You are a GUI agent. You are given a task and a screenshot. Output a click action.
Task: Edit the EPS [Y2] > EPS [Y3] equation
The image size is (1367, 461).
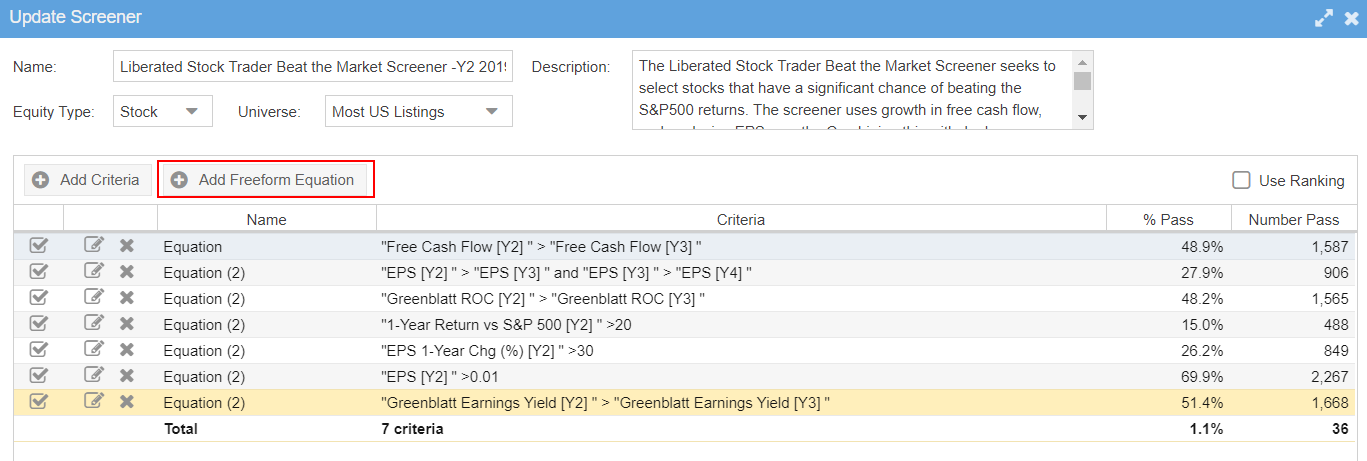point(94,271)
